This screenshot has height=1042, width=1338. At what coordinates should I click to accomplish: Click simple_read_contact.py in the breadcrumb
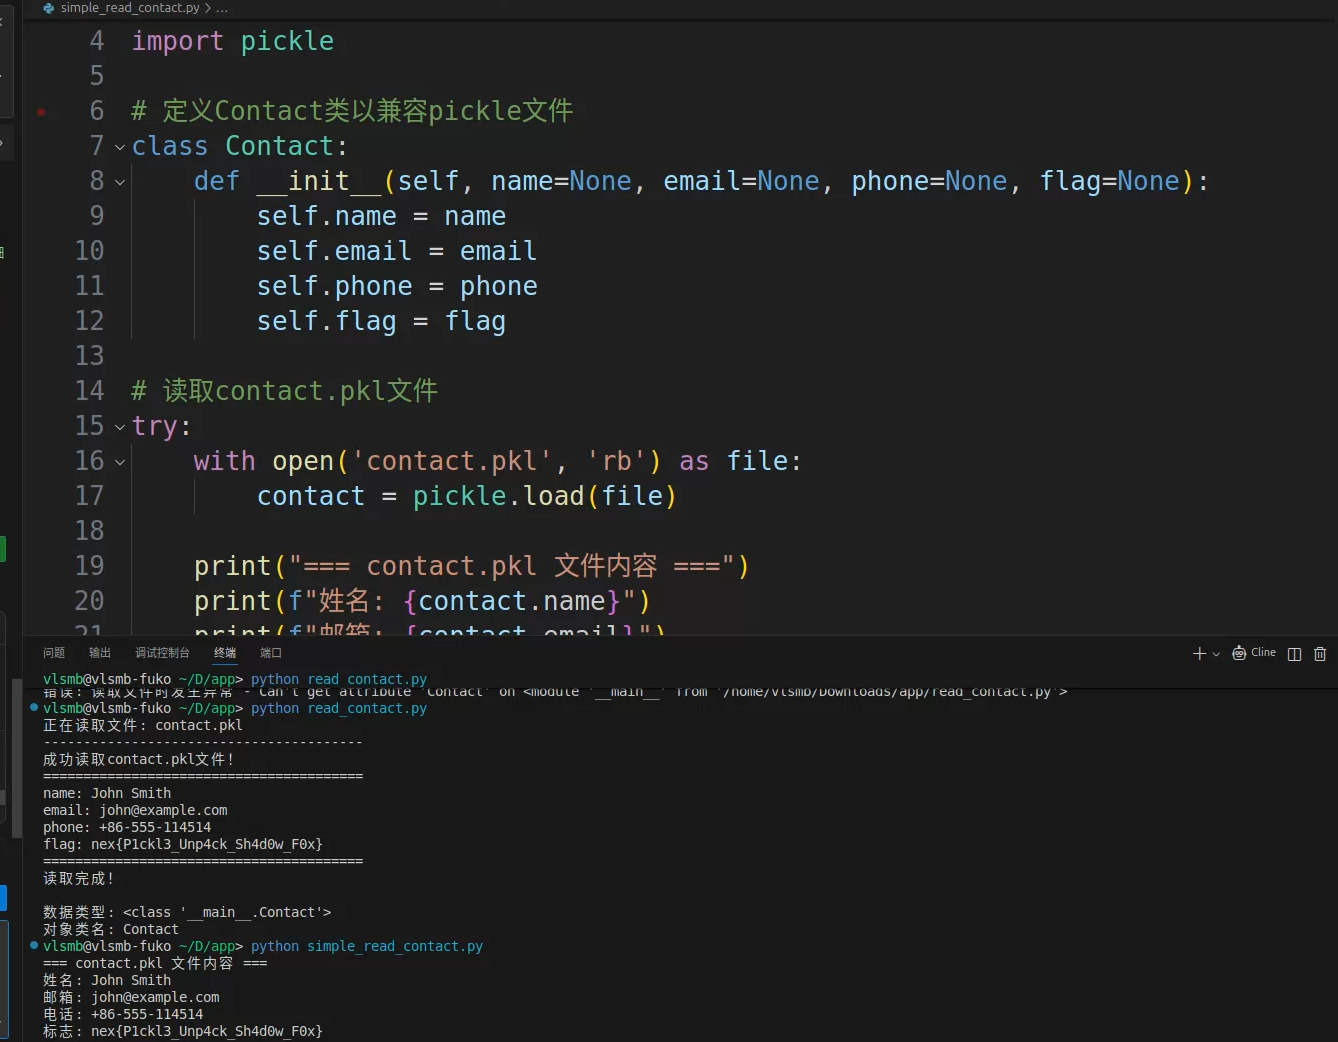pyautogui.click(x=130, y=8)
